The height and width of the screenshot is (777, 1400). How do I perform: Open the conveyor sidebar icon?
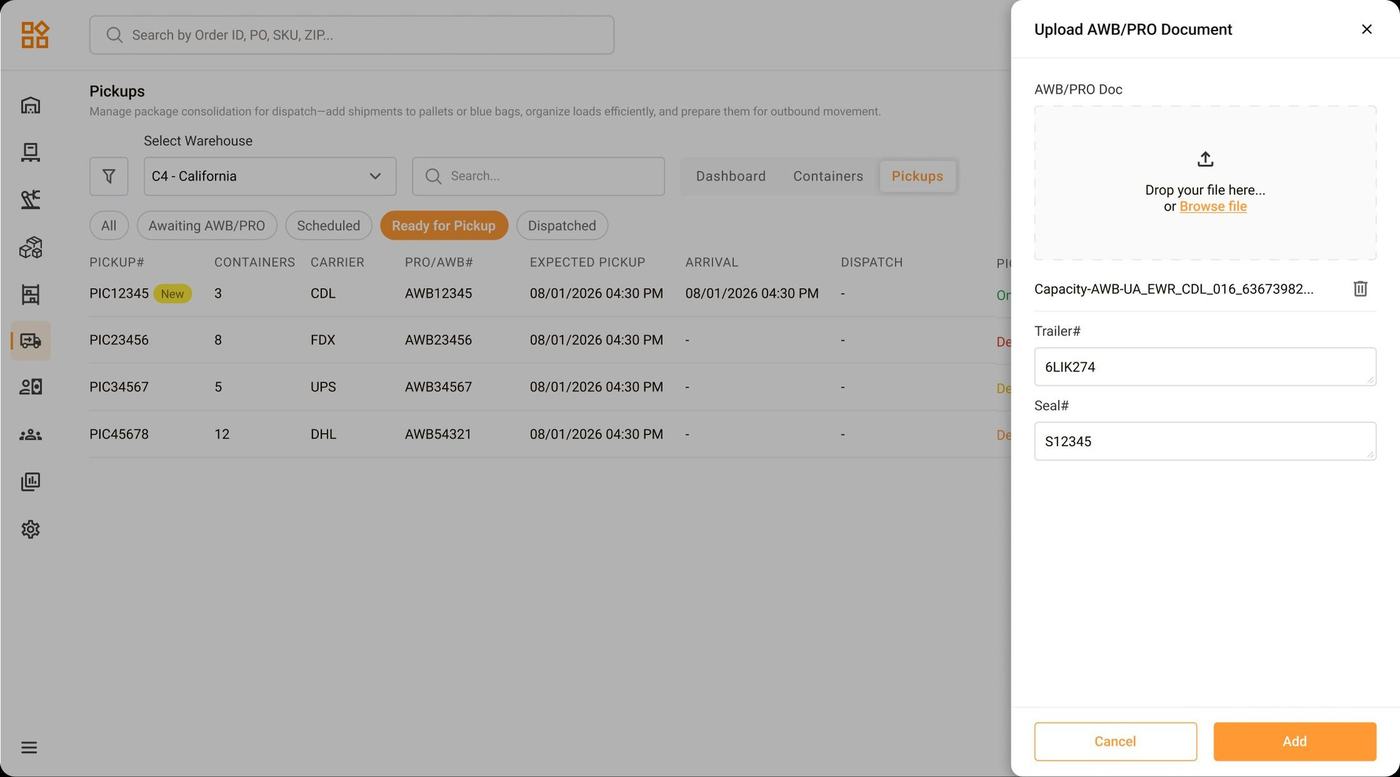[x=31, y=199]
